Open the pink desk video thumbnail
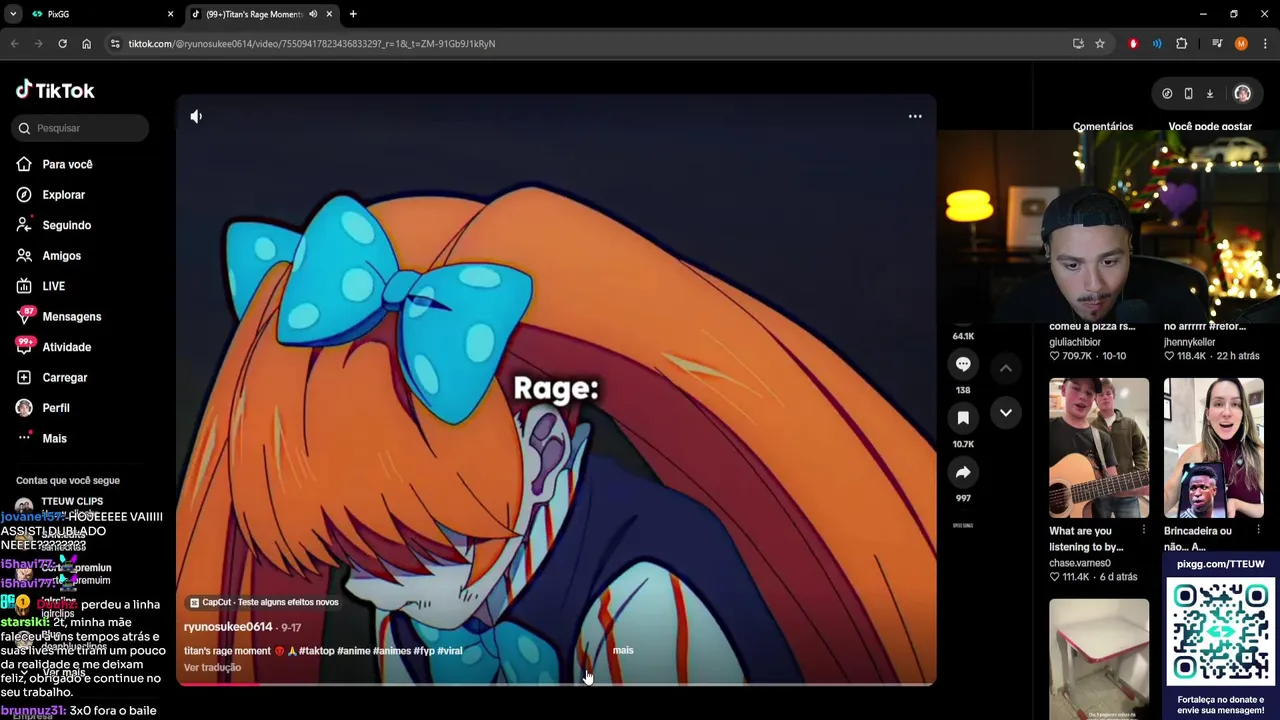Viewport: 1280px width, 720px height. coord(1099,659)
